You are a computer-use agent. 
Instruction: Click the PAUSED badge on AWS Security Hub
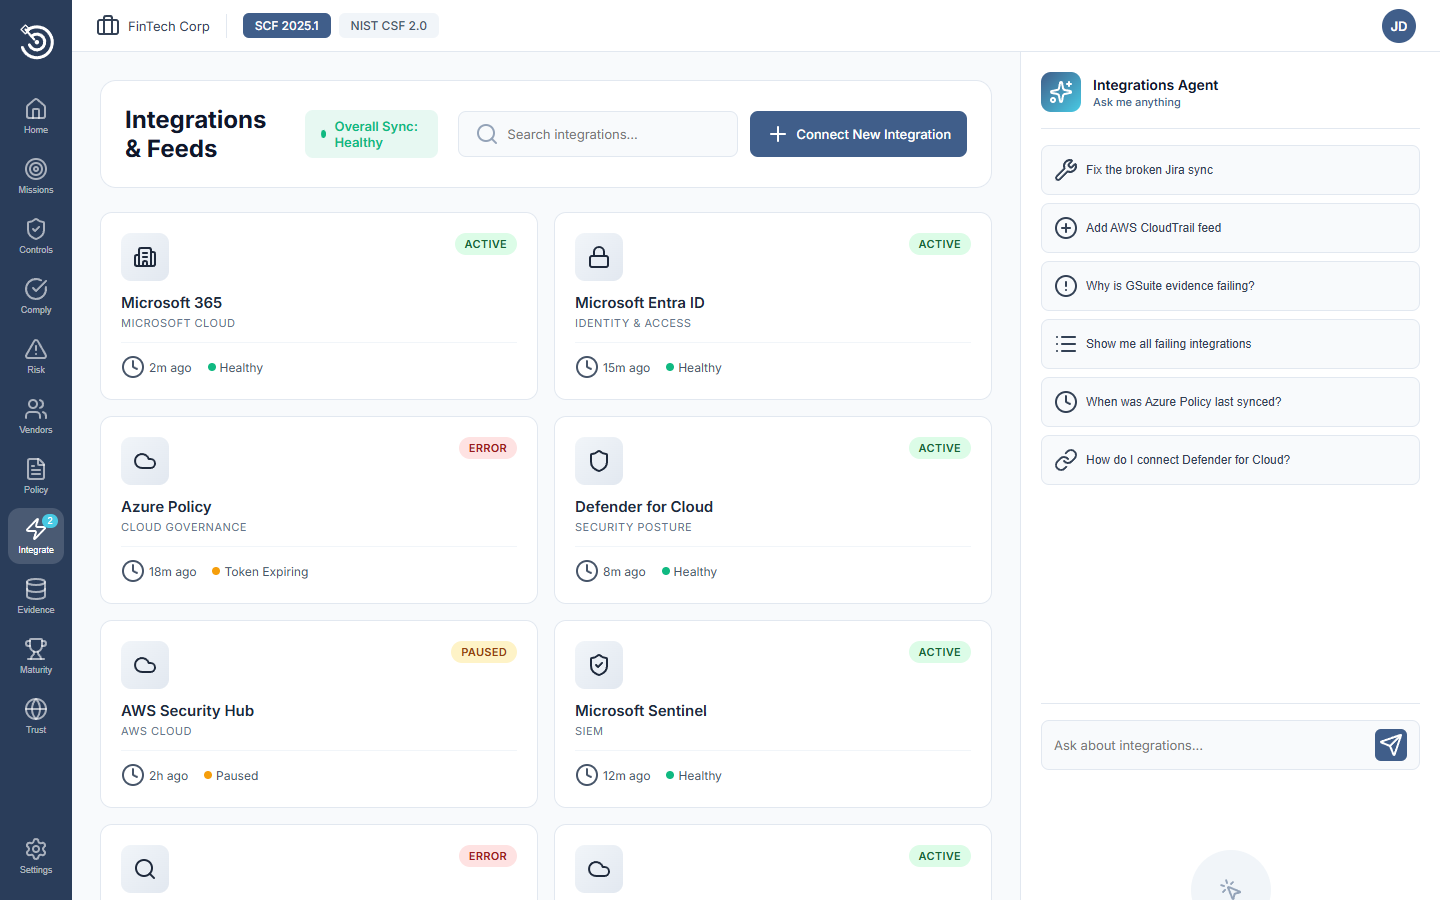pyautogui.click(x=484, y=652)
